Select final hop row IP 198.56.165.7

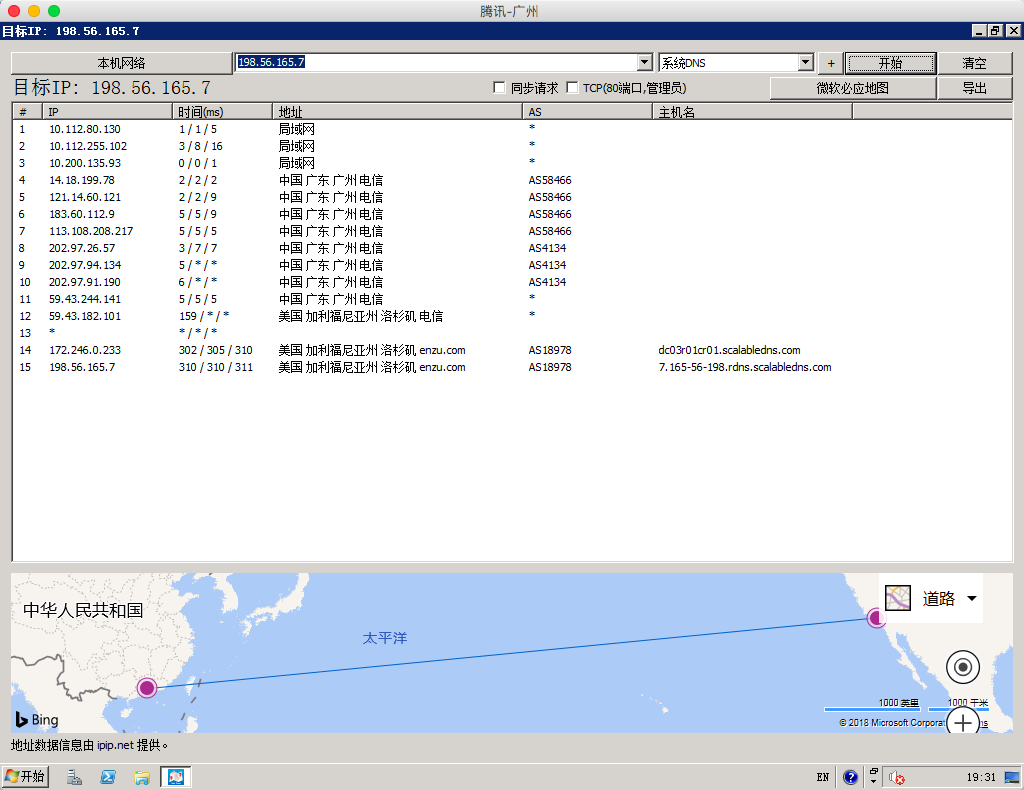pyautogui.click(x=512, y=367)
